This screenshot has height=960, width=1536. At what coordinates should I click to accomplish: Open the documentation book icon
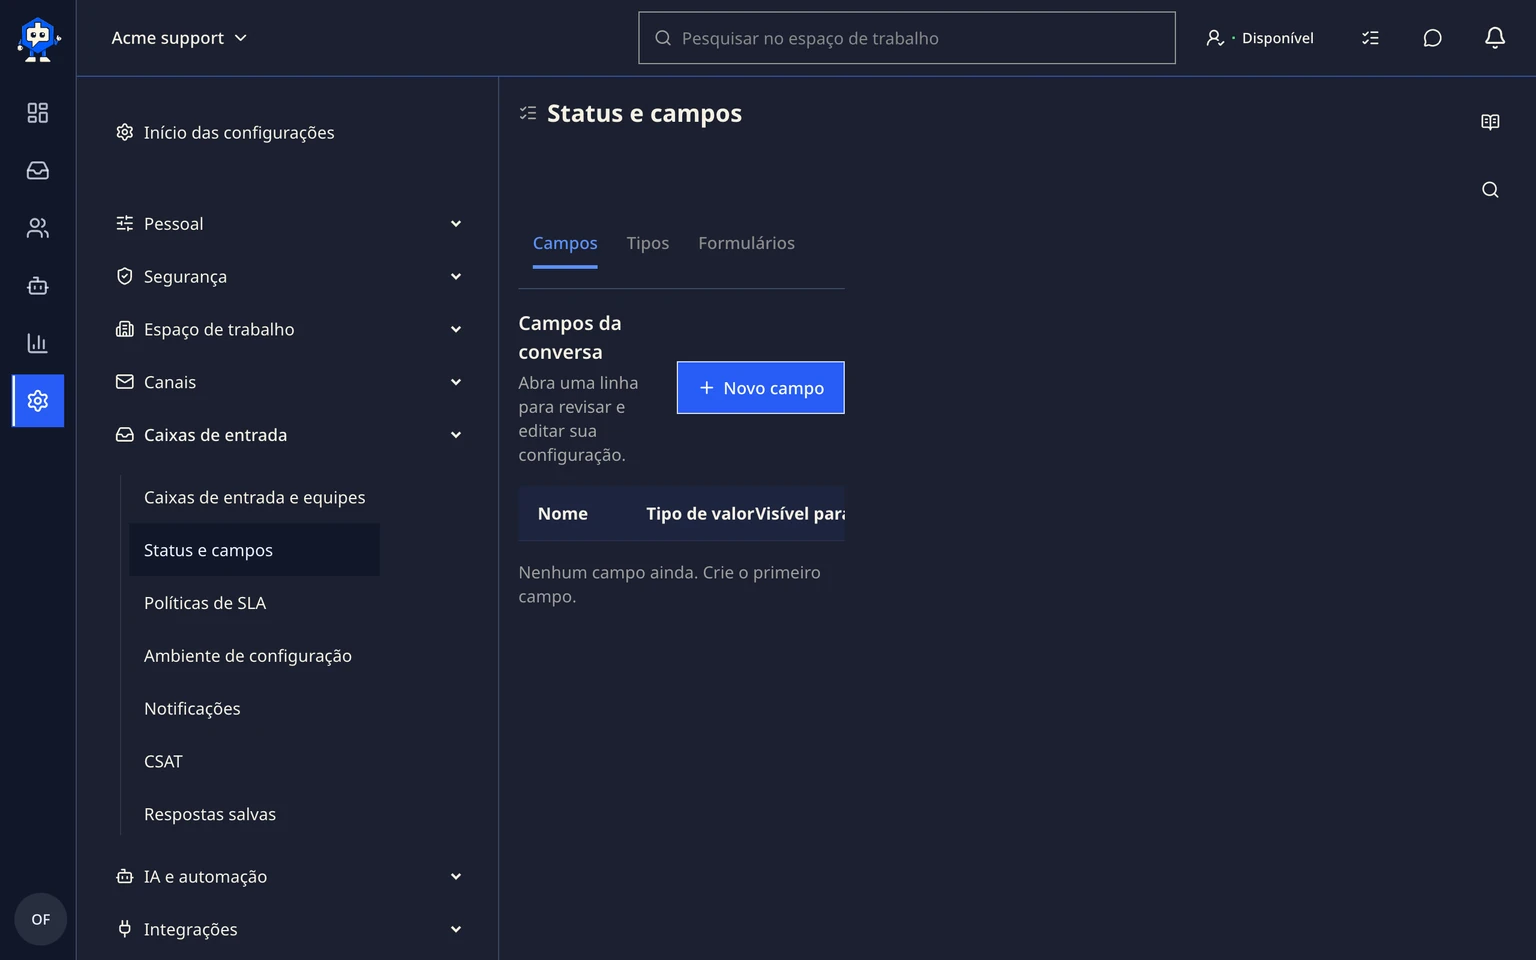click(1490, 122)
